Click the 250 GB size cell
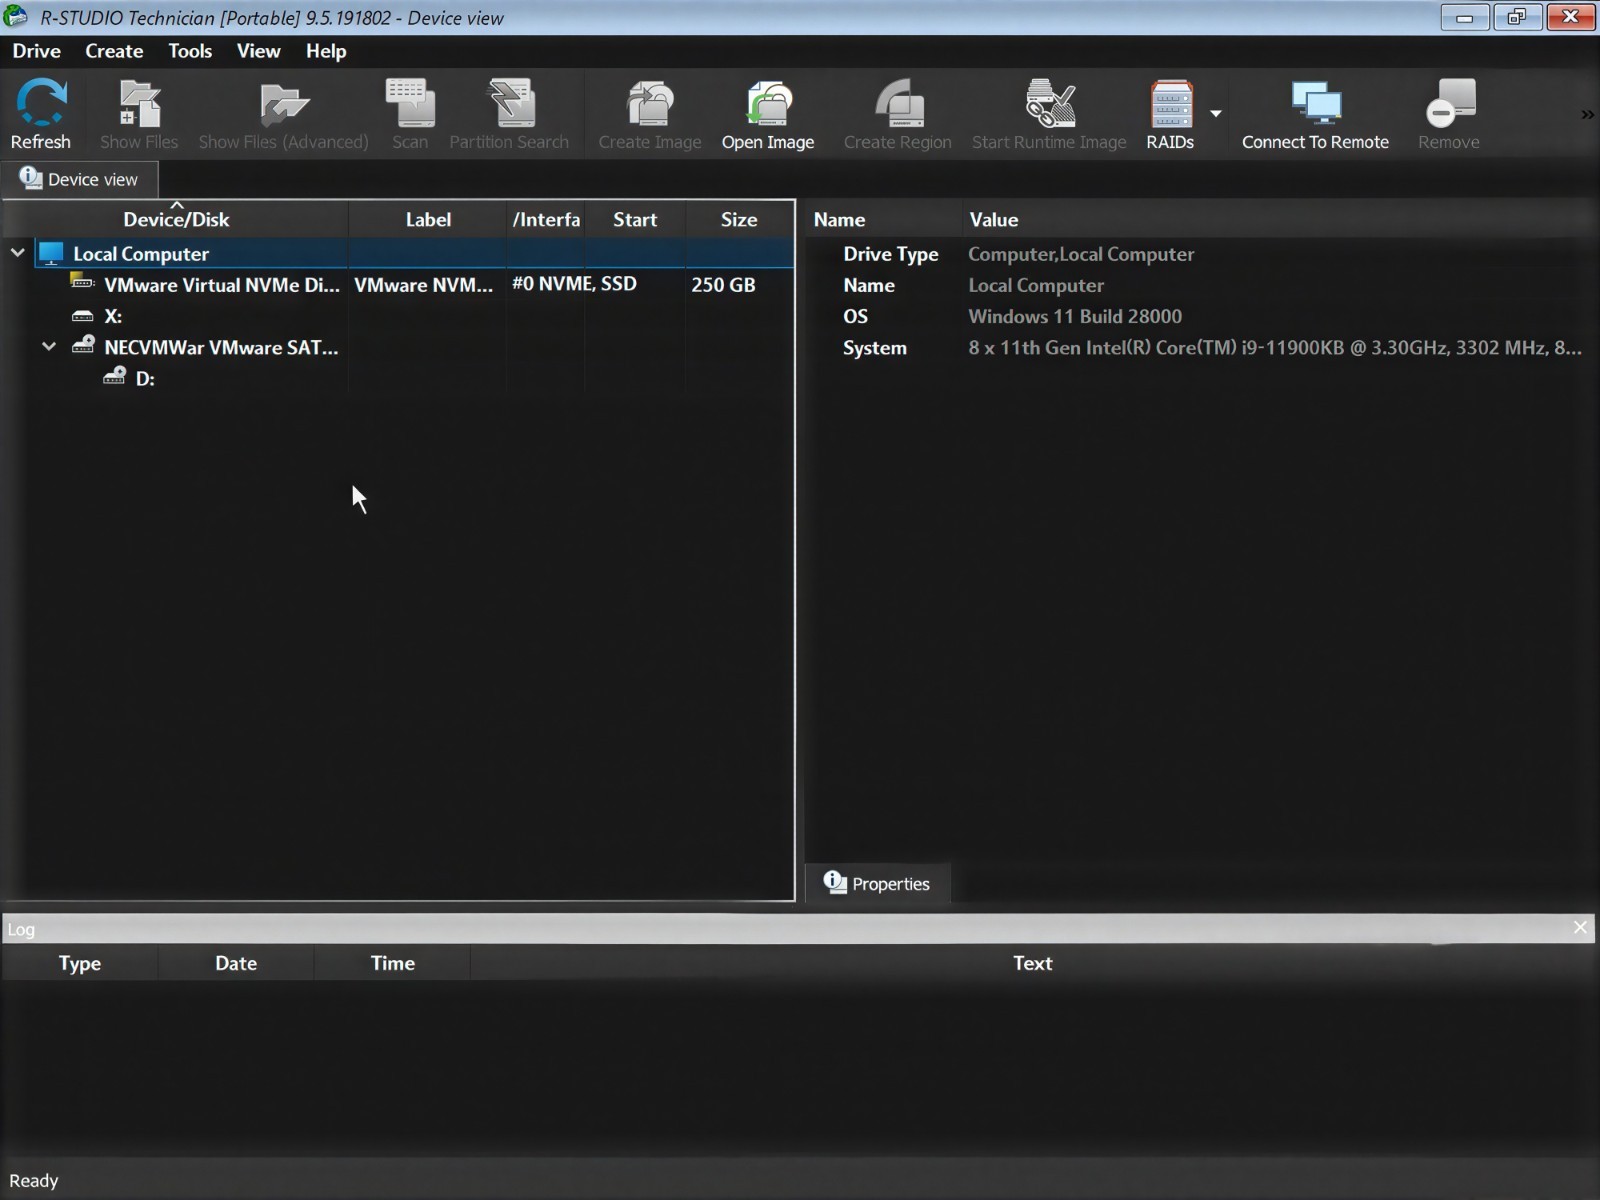Viewport: 1600px width, 1200px height. (723, 285)
